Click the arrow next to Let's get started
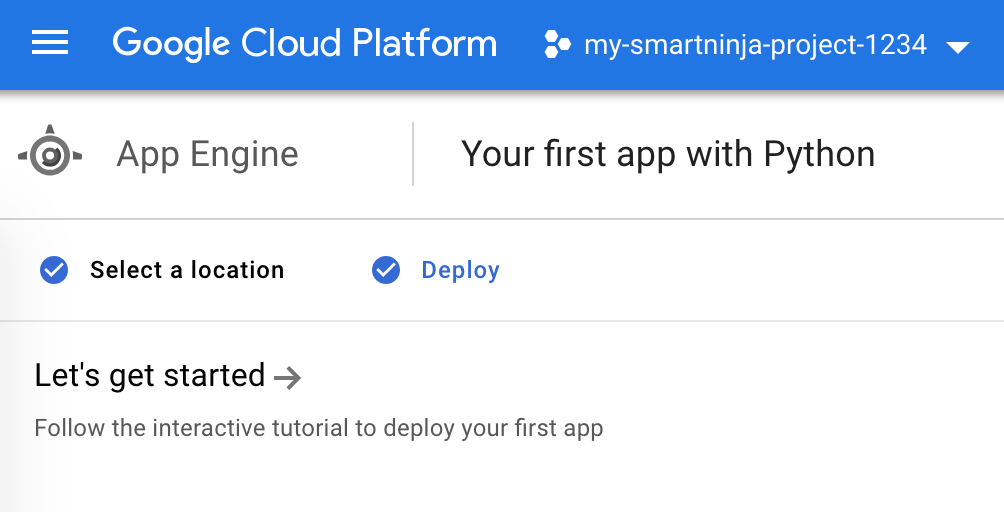 pyautogui.click(x=287, y=378)
